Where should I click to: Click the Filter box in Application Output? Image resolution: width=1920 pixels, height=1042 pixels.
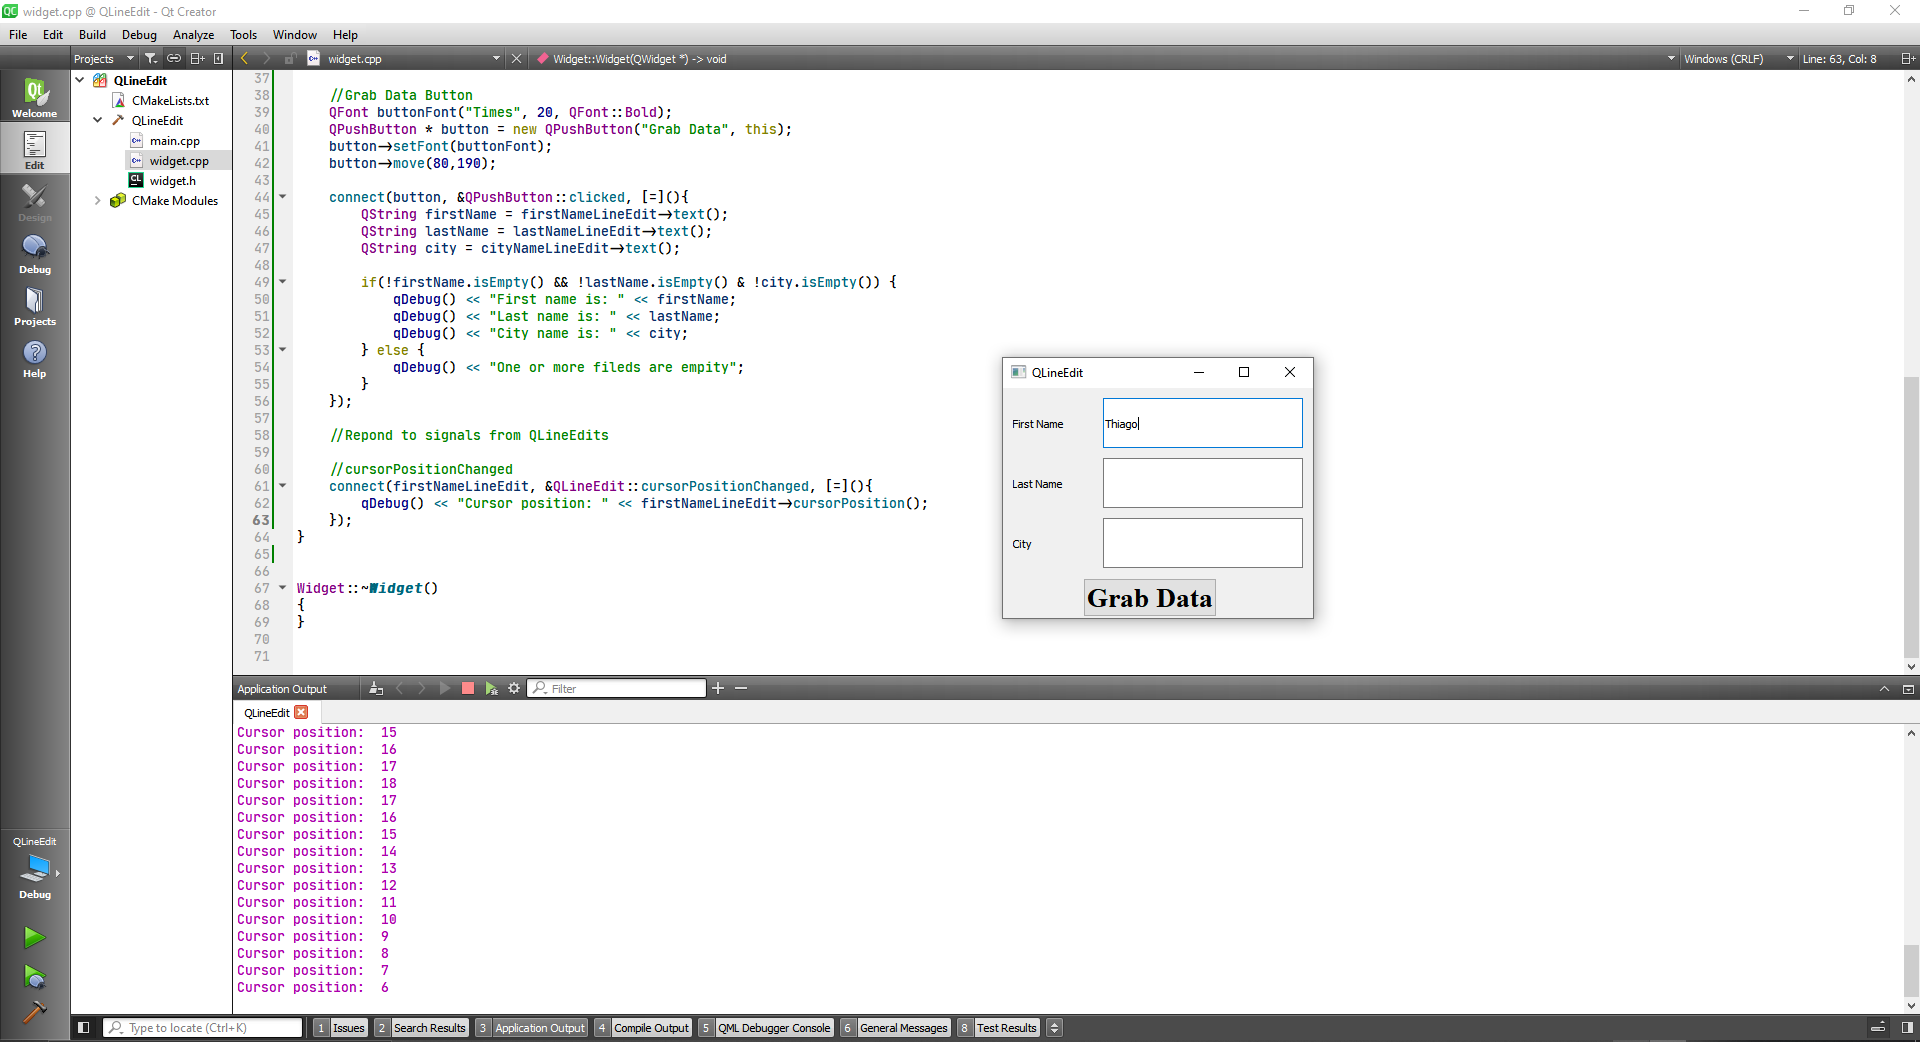click(x=616, y=688)
